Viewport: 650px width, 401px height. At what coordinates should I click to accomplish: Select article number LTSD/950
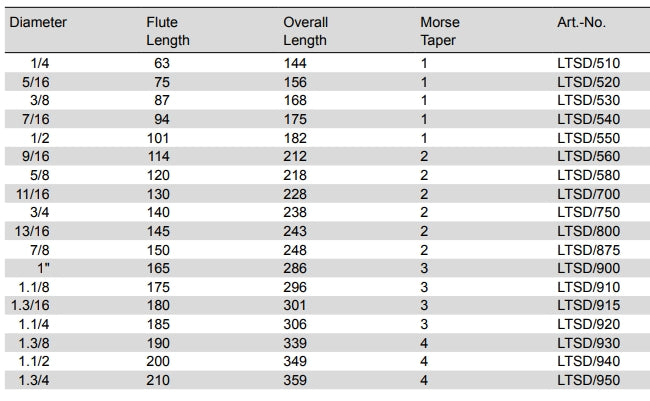pyautogui.click(x=588, y=380)
